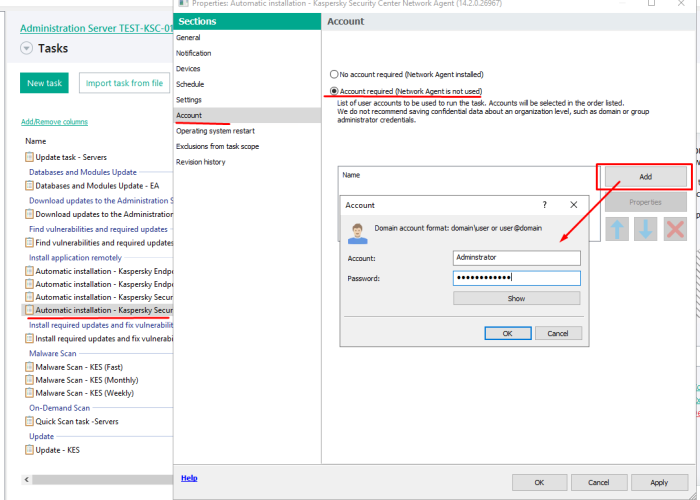Click icon beside Install required updates and fix vulnerabilities task
The height and width of the screenshot is (500, 700).
click(29, 338)
